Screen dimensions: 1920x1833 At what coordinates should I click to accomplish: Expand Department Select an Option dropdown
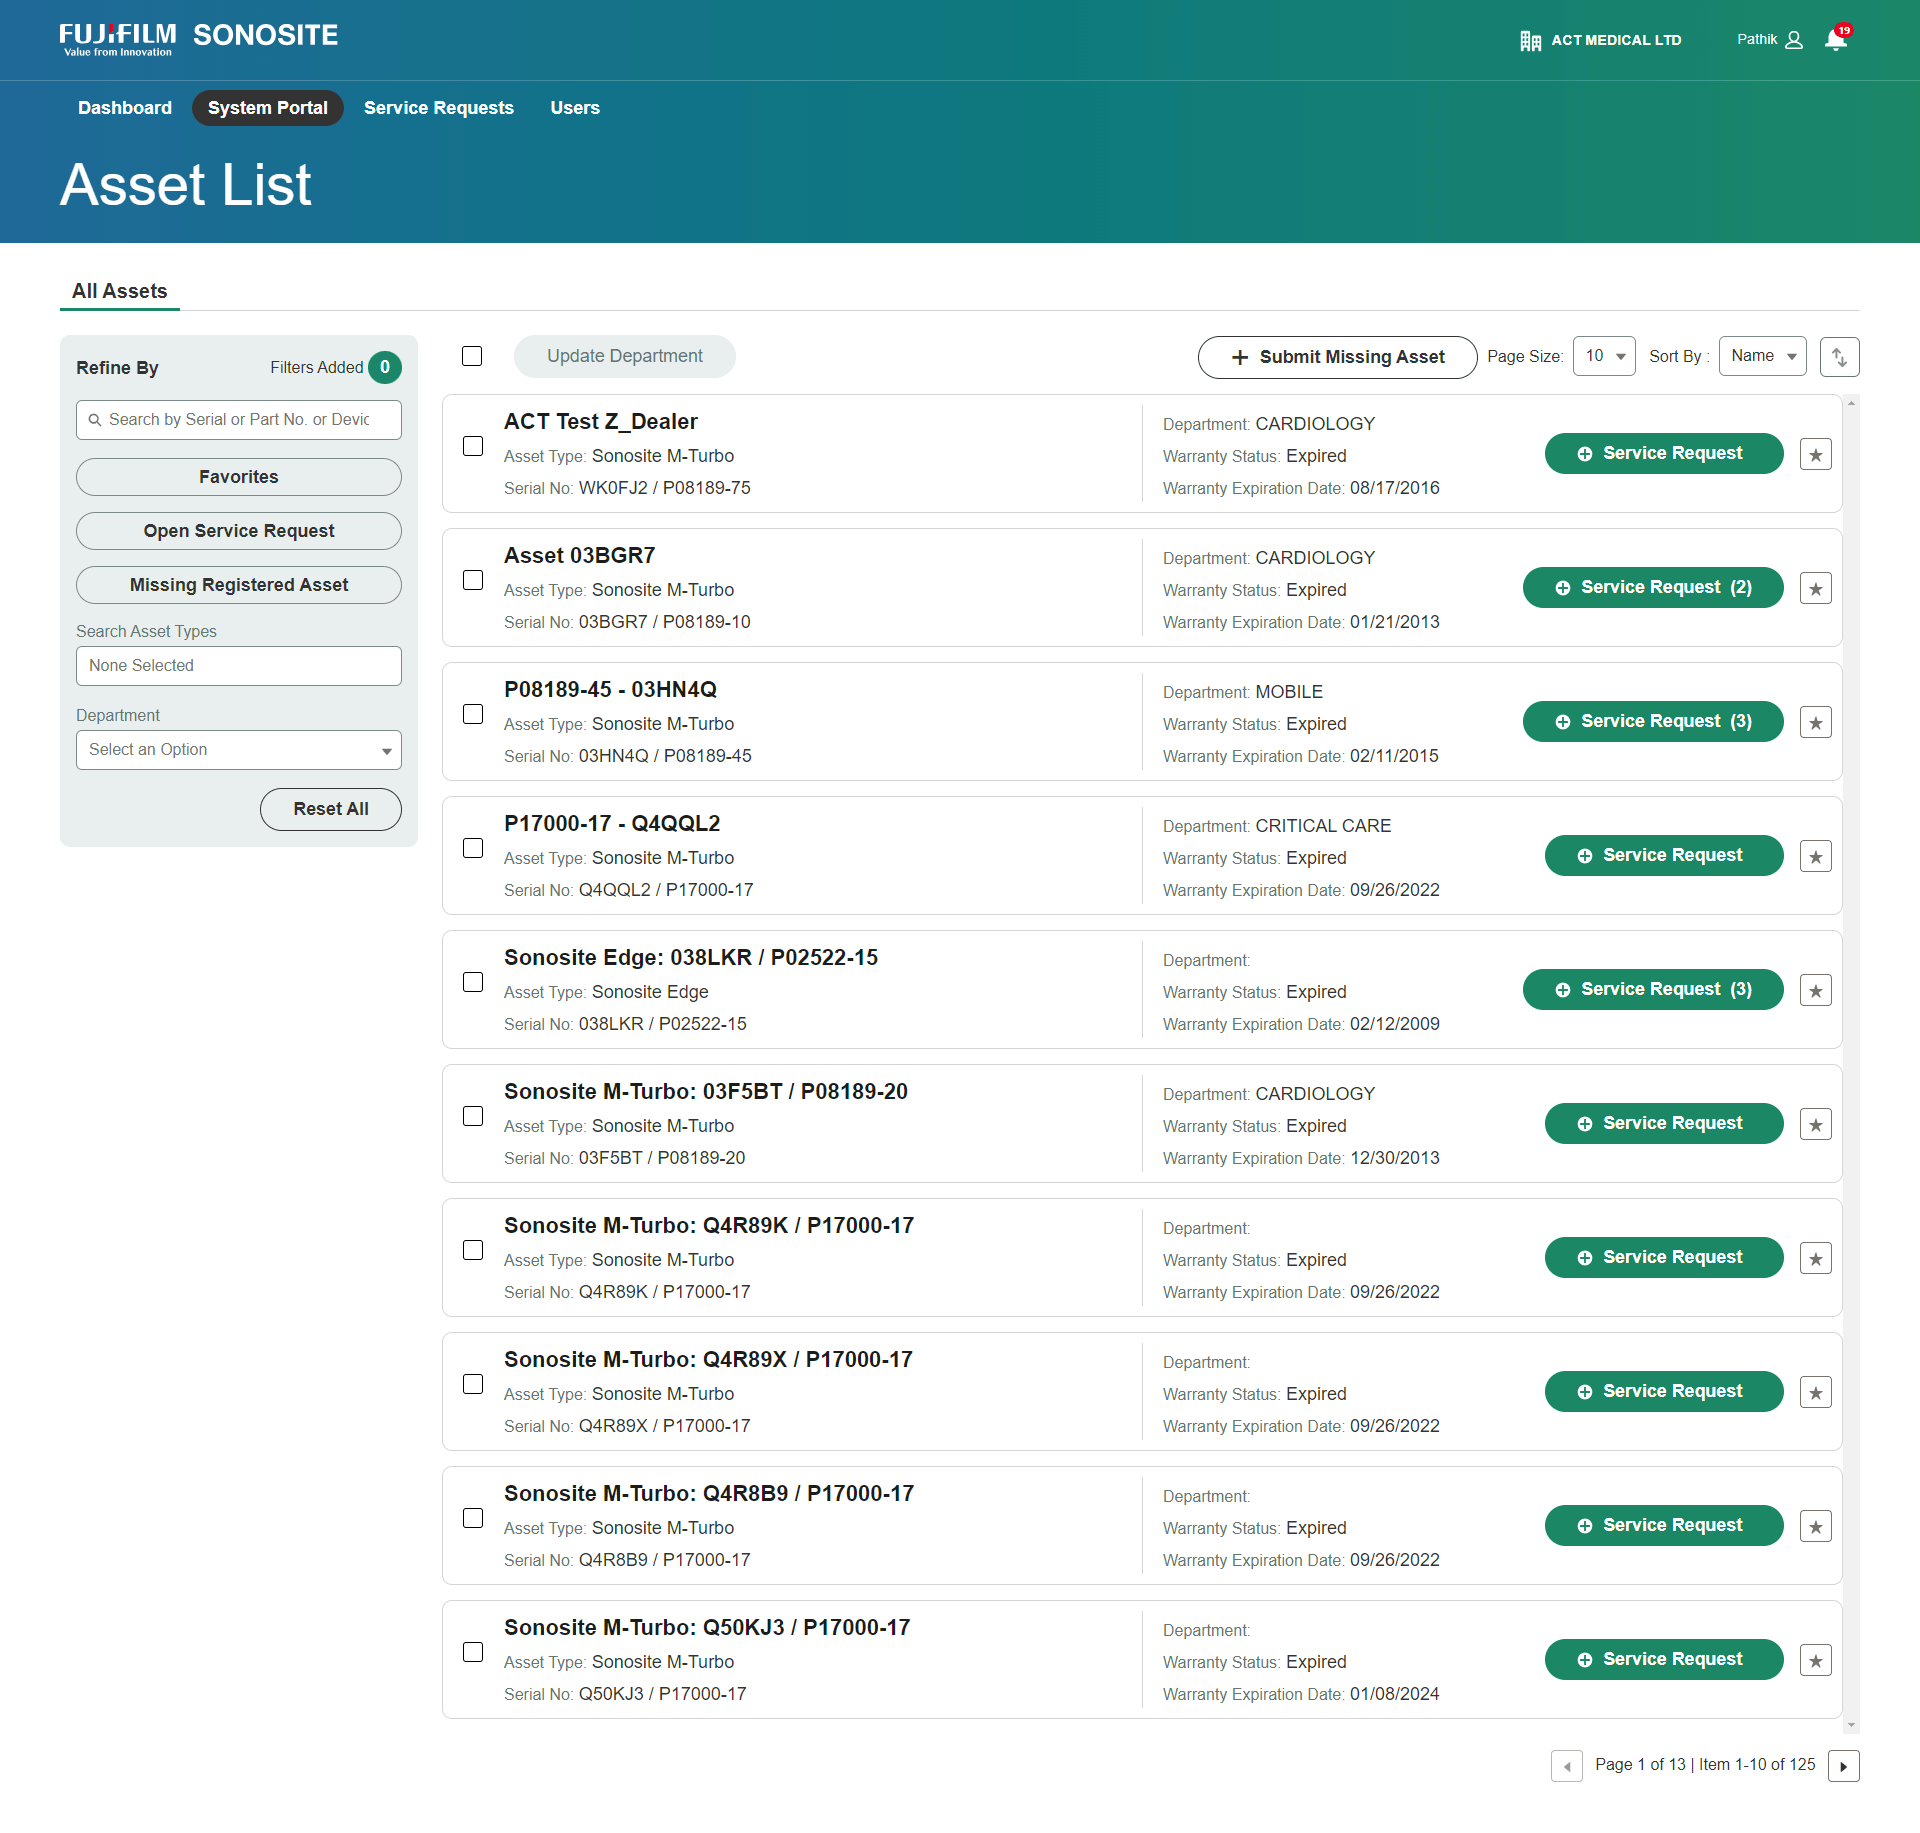[x=239, y=750]
